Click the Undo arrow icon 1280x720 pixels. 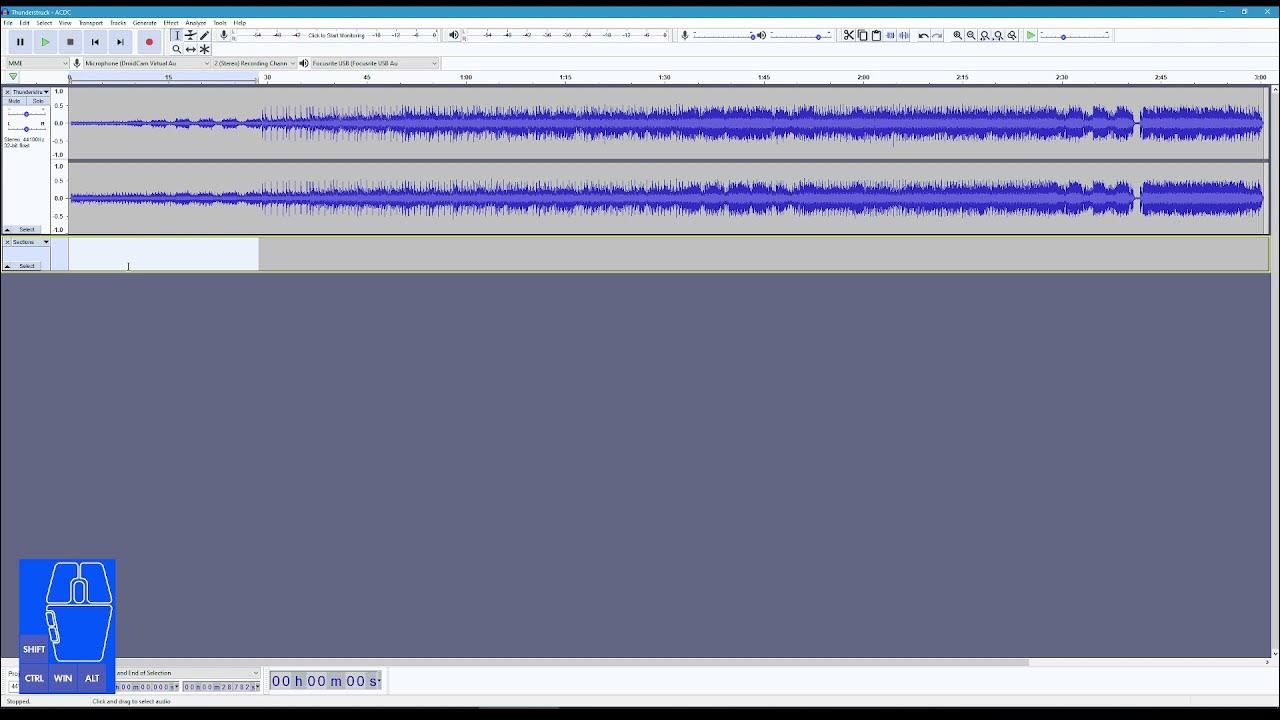(923, 35)
